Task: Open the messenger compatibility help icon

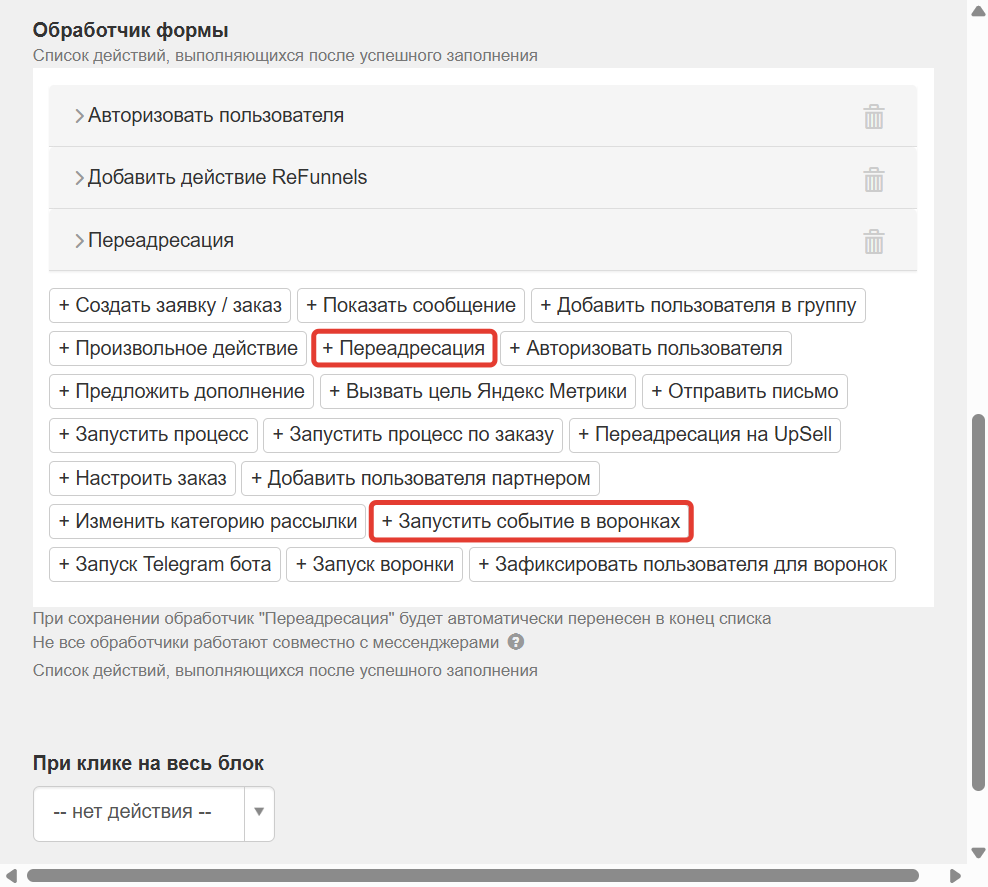Action: click(516, 643)
